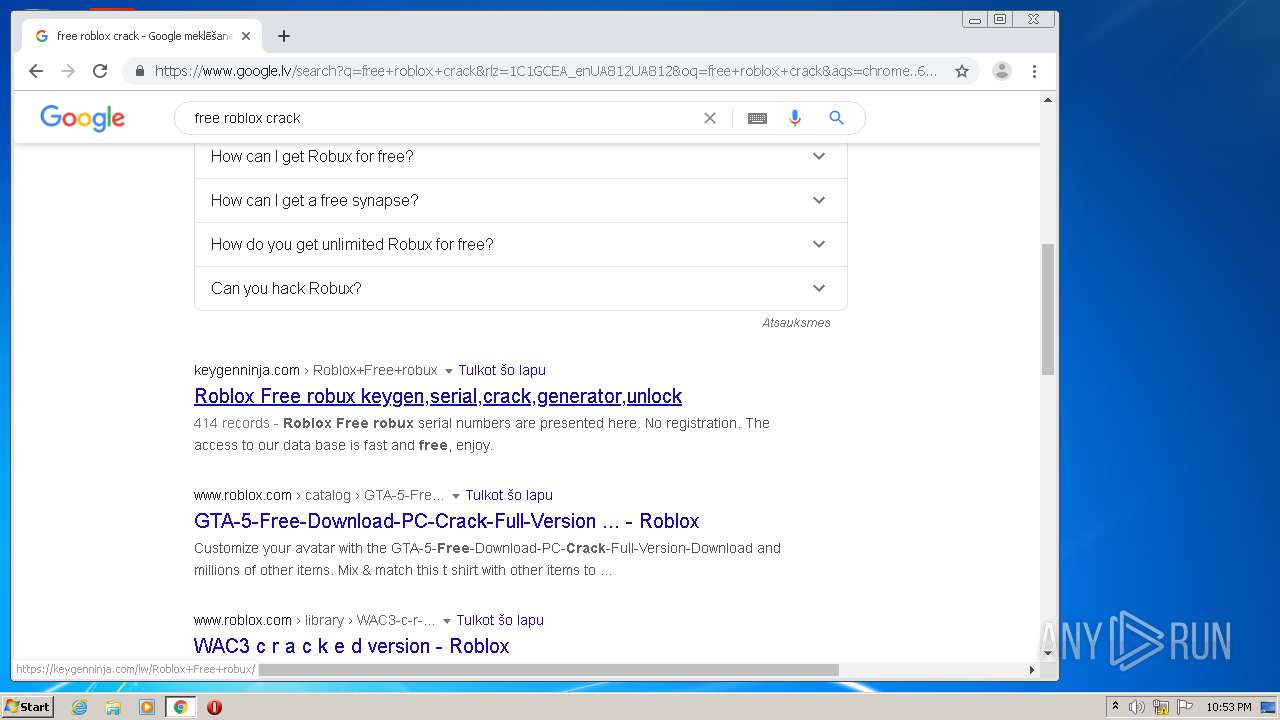Click the scroll-up arrow of the page
1280x720 pixels.
click(x=1048, y=100)
